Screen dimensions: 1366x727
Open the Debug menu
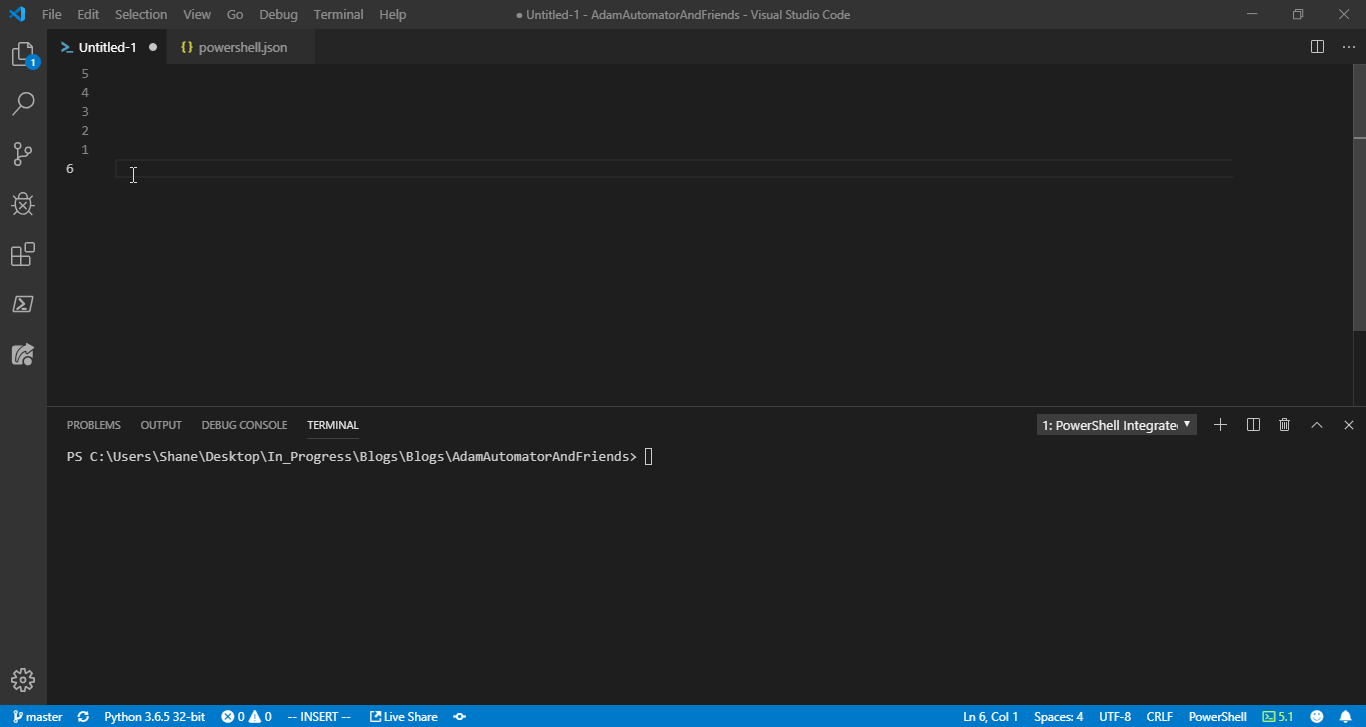click(278, 14)
